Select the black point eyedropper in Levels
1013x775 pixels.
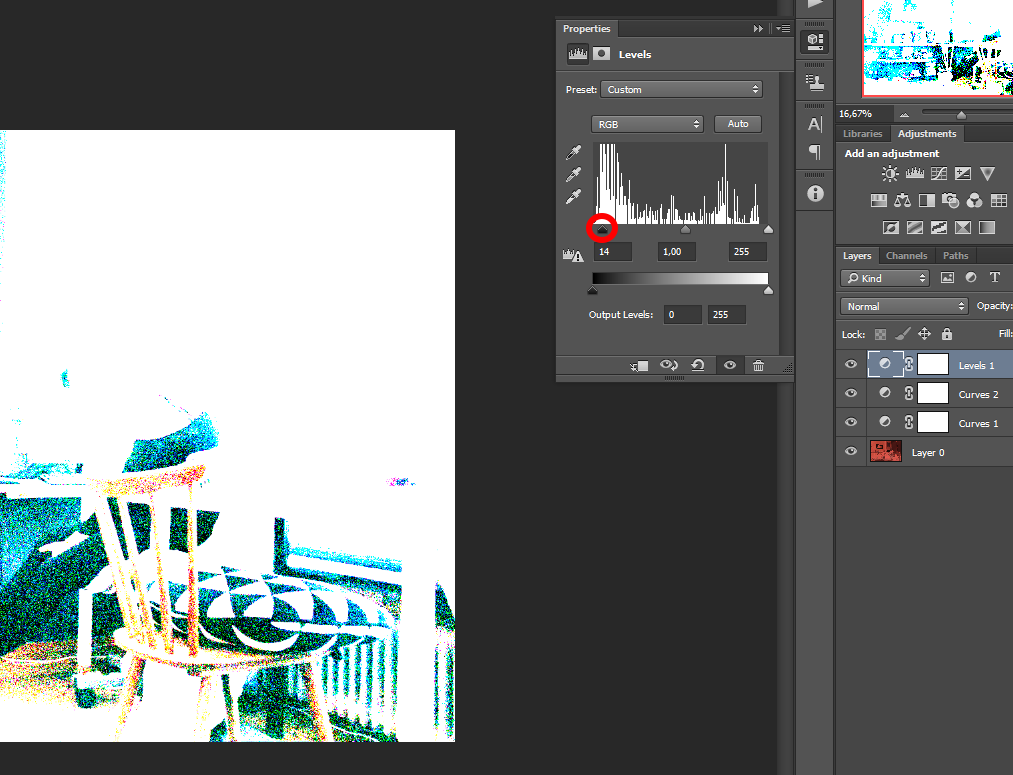[573, 152]
